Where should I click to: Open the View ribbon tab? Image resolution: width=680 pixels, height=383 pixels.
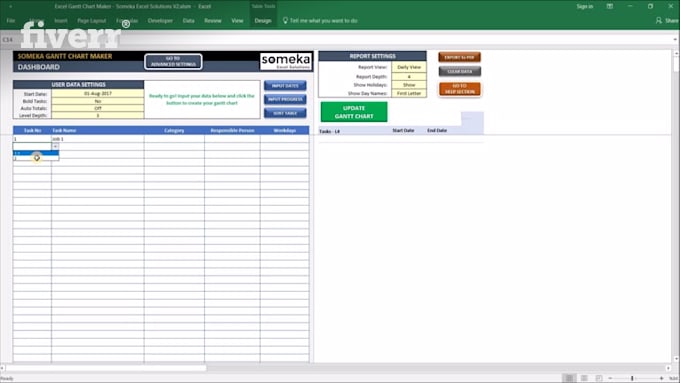point(237,20)
